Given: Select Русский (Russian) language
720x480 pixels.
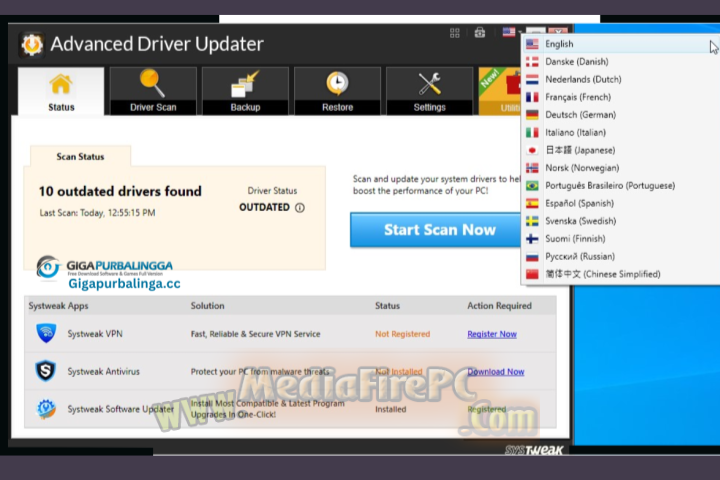Looking at the screenshot, I should pyautogui.click(x=620, y=256).
